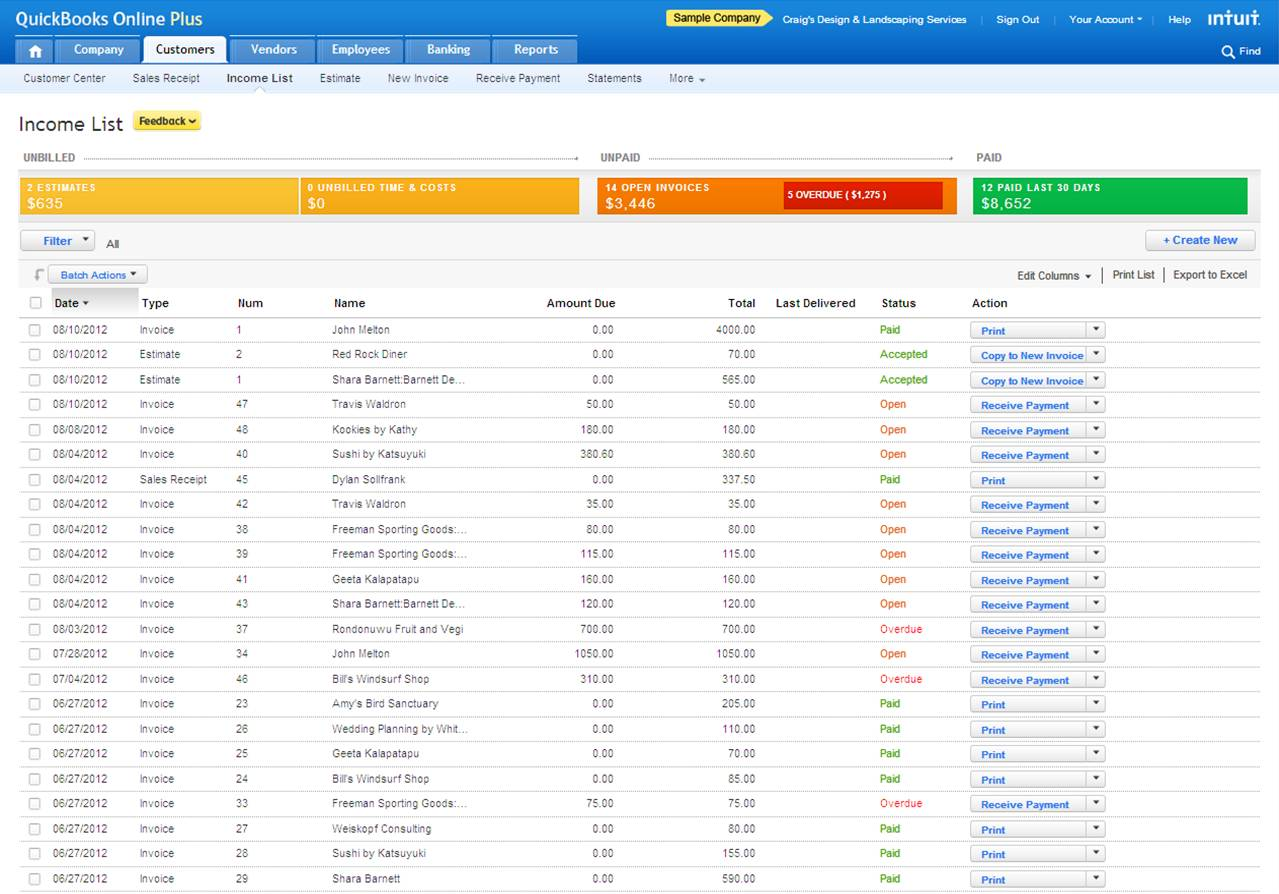Click Overdue status for Freeman Sporting Goods invoice 33
Image resolution: width=1279 pixels, height=894 pixels.
pos(901,803)
